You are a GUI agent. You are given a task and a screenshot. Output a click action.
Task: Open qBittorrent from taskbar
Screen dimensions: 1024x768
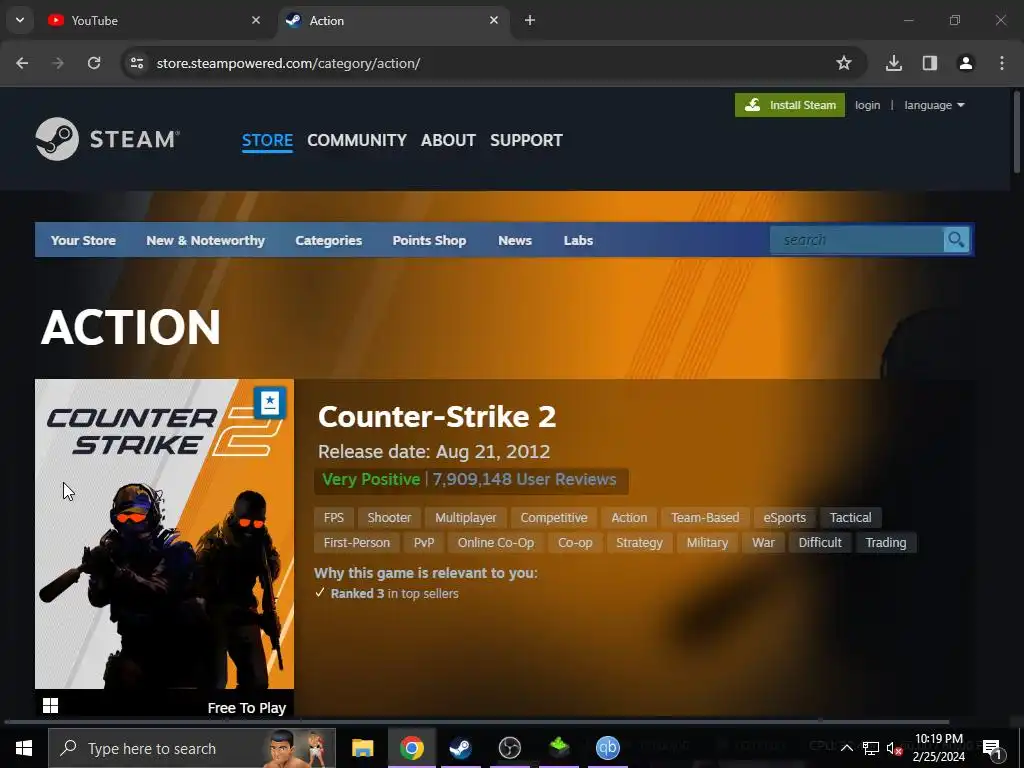pos(607,748)
